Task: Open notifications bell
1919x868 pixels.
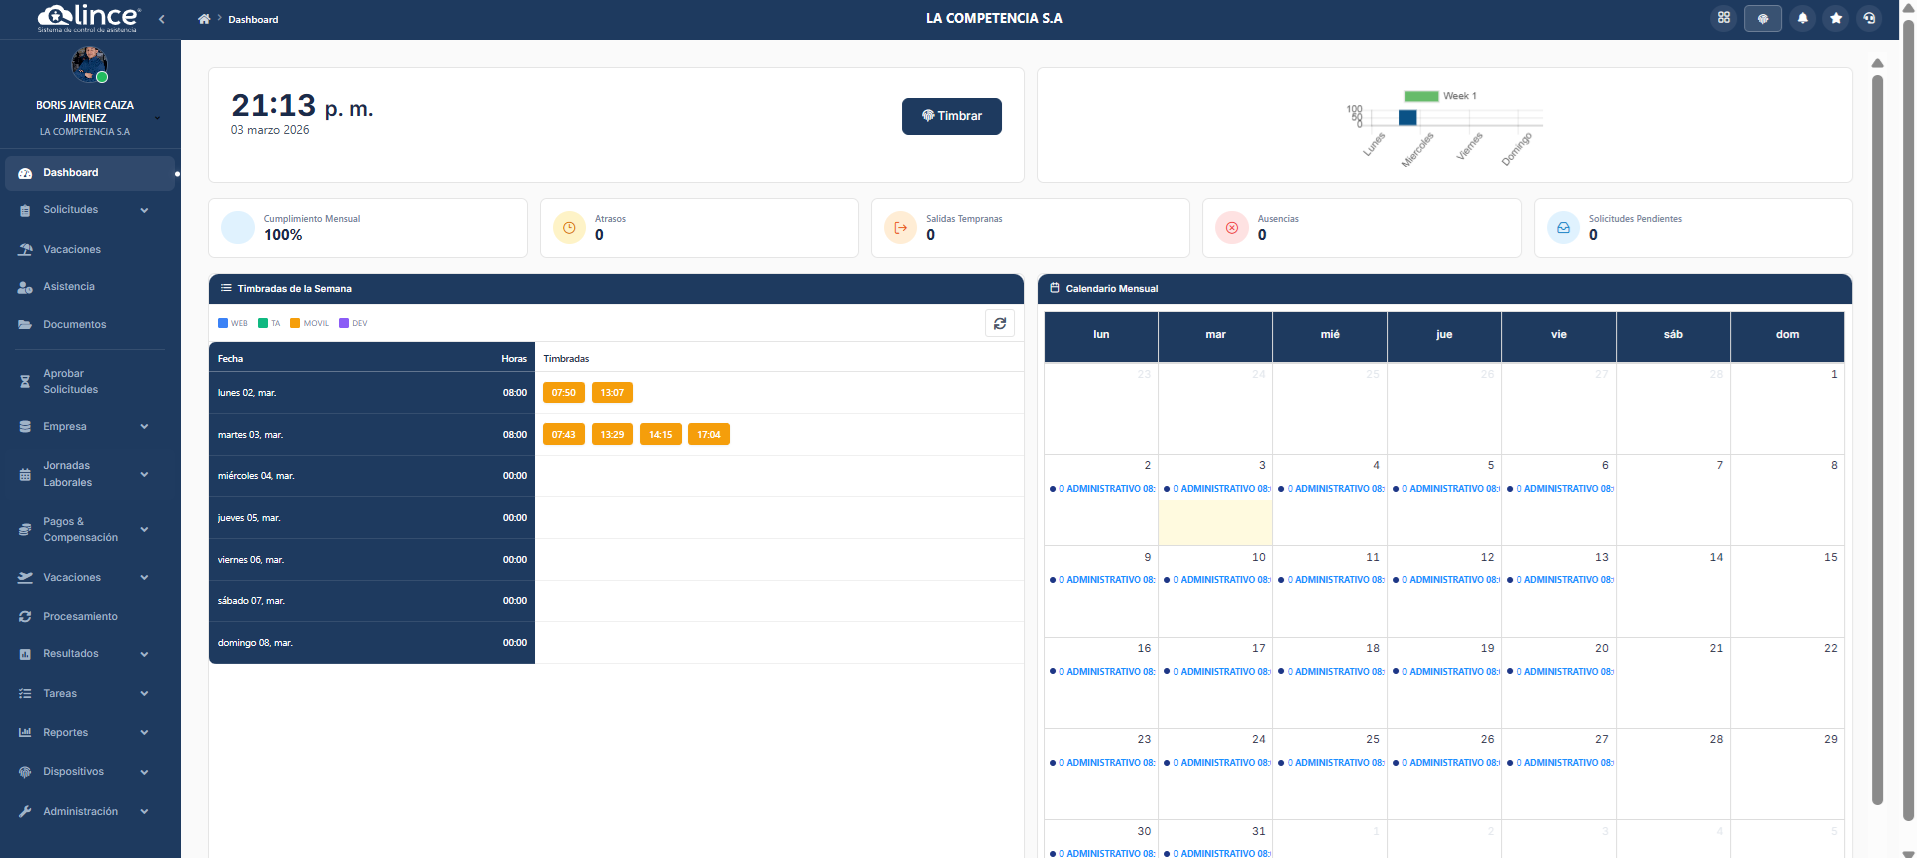Action: point(1803,18)
